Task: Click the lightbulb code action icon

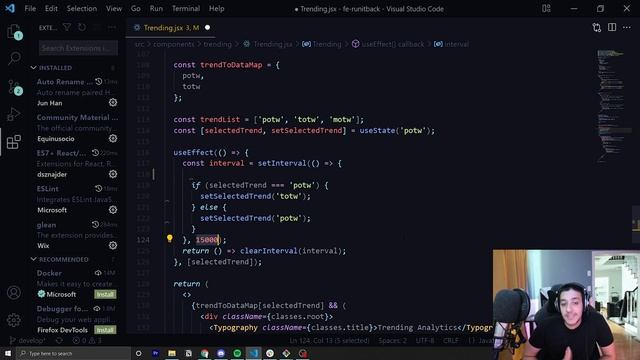Action: [x=170, y=239]
